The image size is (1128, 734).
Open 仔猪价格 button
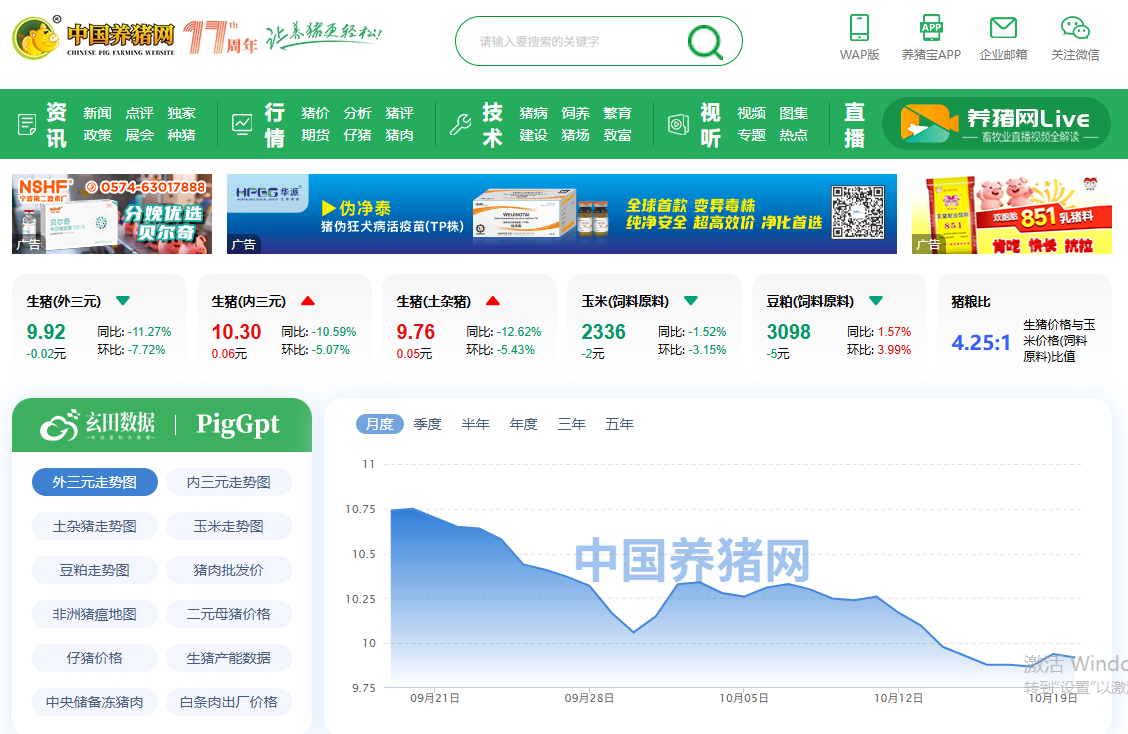tap(95, 658)
